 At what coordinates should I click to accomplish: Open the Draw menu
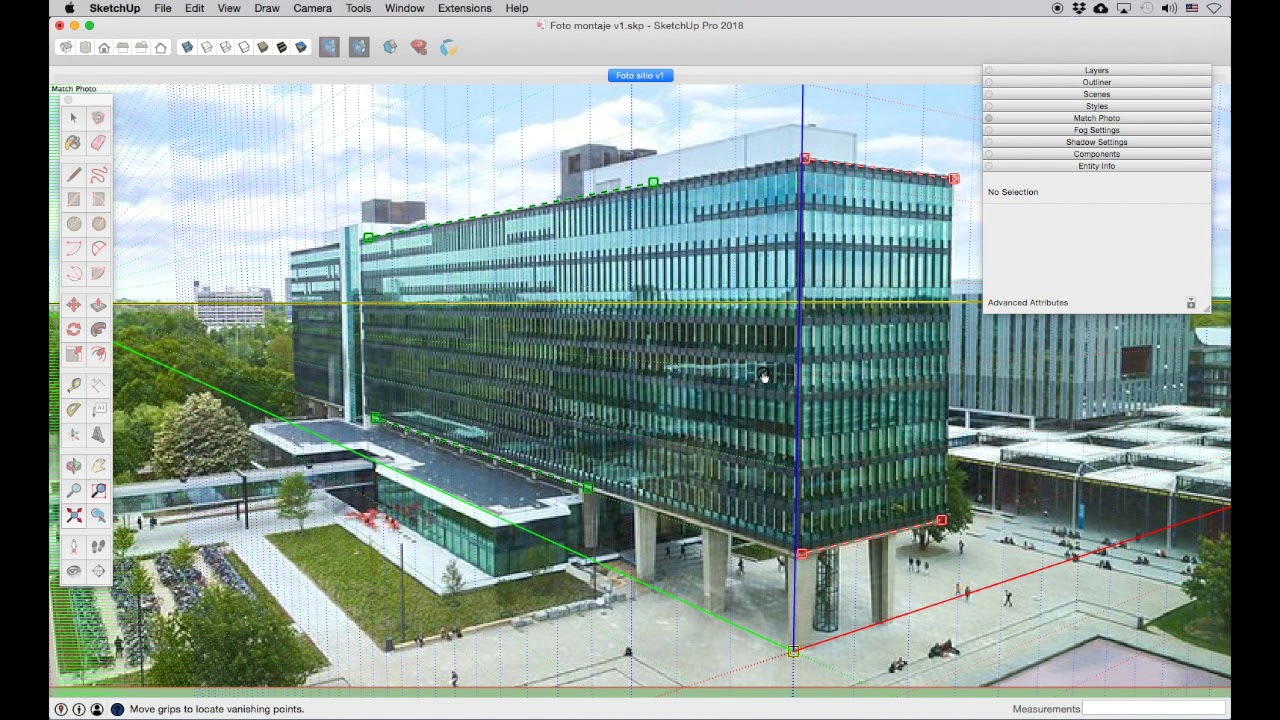267,8
